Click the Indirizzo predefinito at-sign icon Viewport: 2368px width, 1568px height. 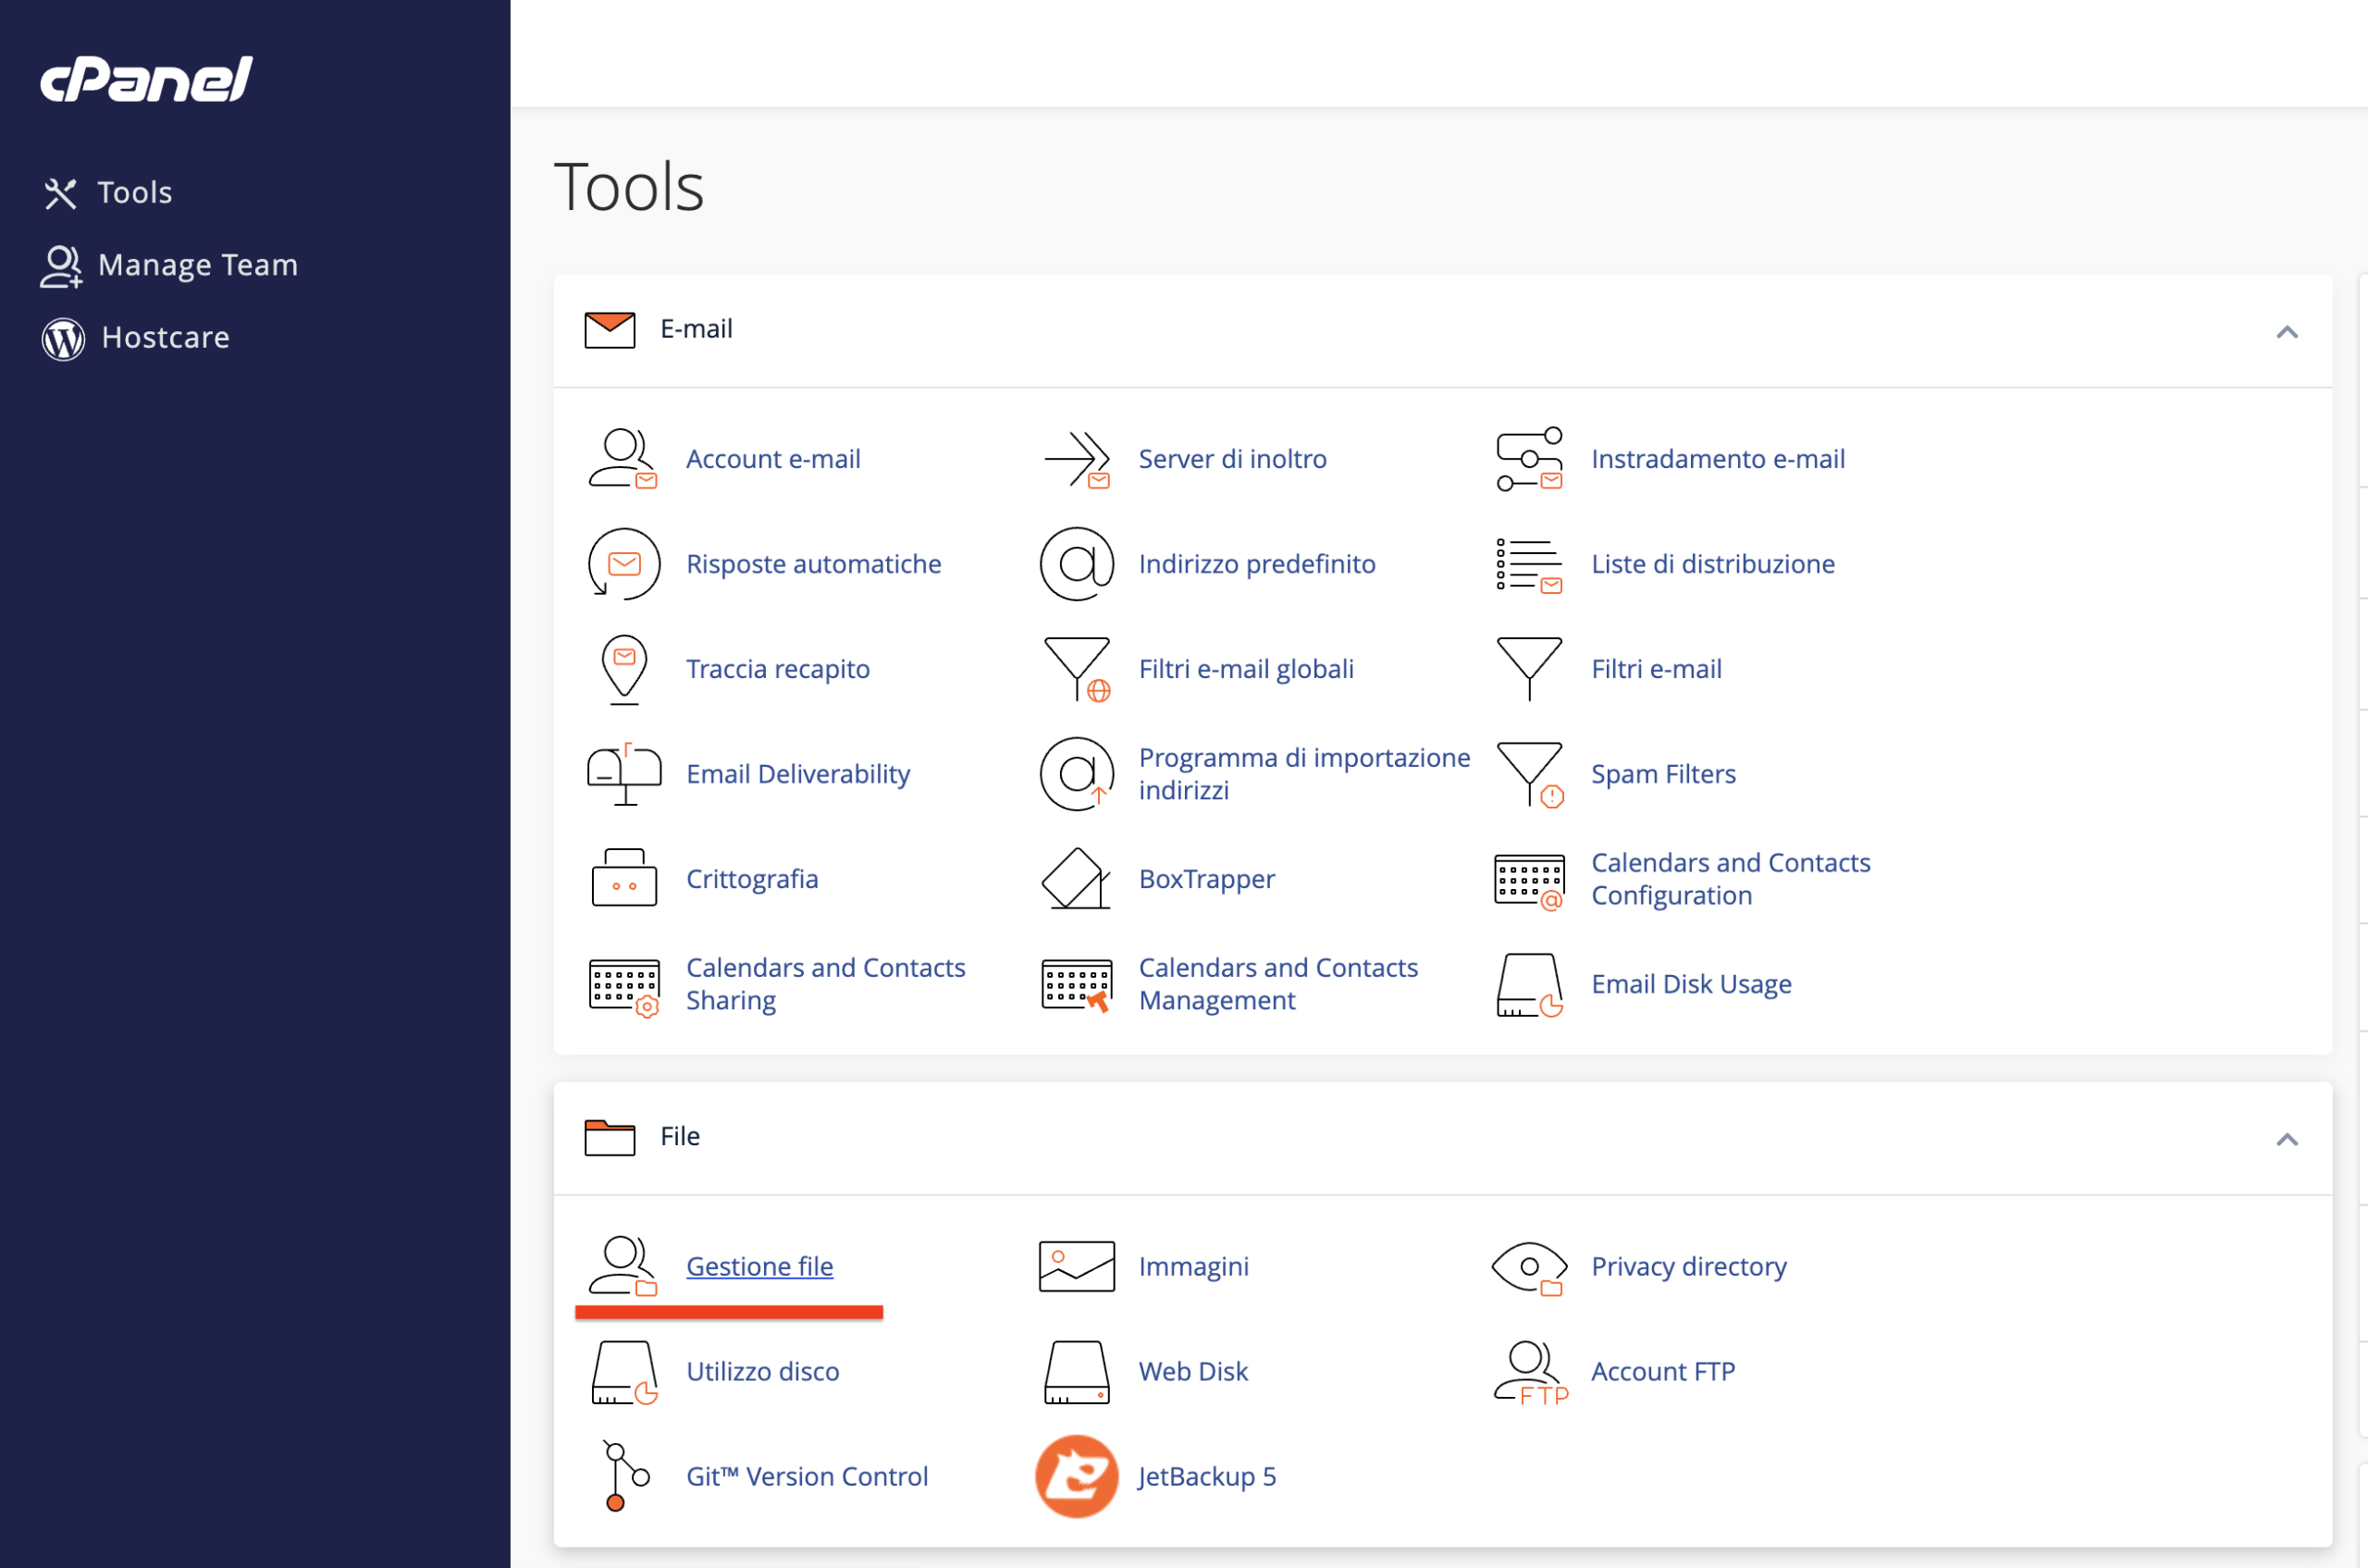coord(1077,564)
